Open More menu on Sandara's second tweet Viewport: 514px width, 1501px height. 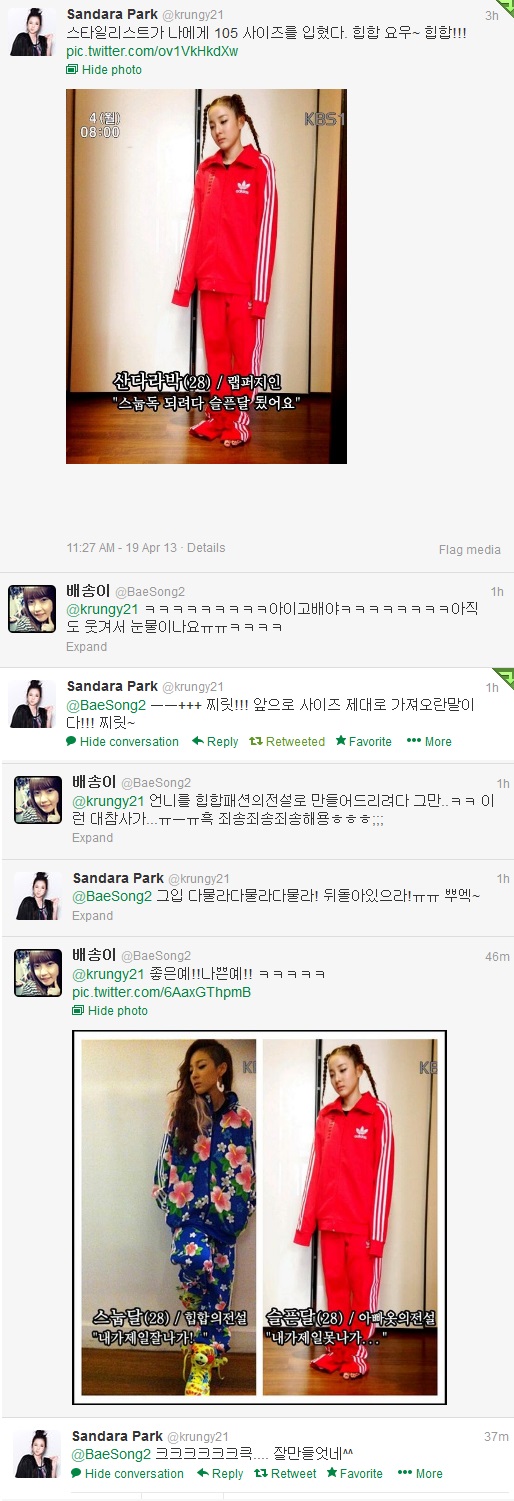pos(429,741)
